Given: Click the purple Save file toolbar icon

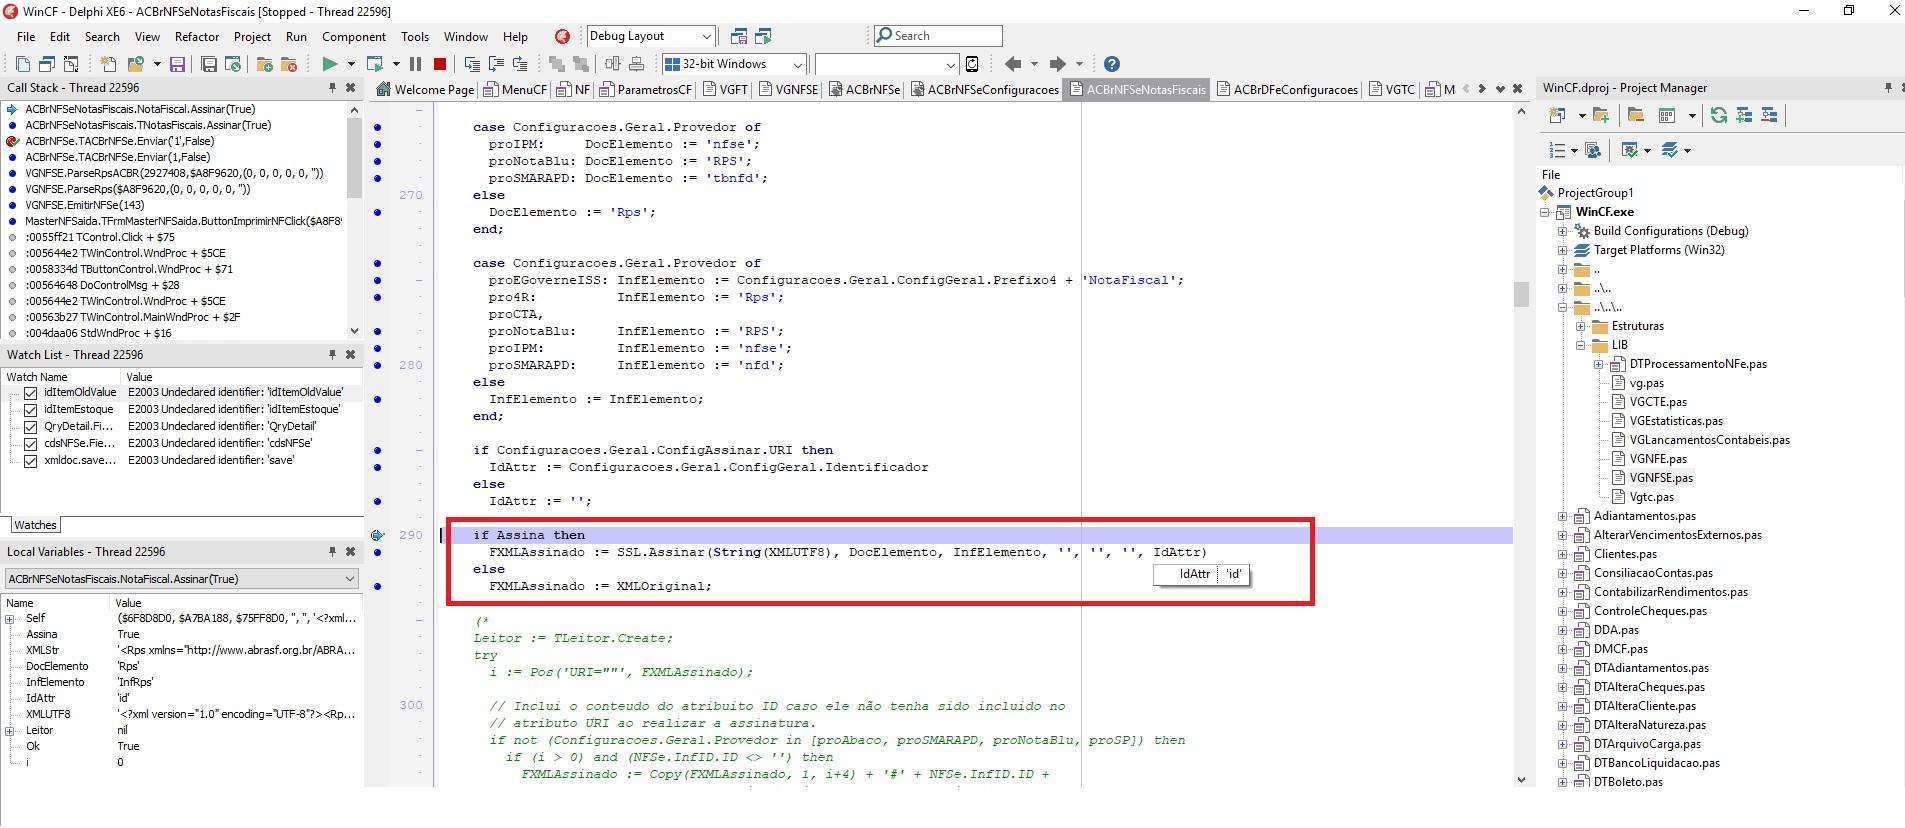Looking at the screenshot, I should tap(177, 64).
